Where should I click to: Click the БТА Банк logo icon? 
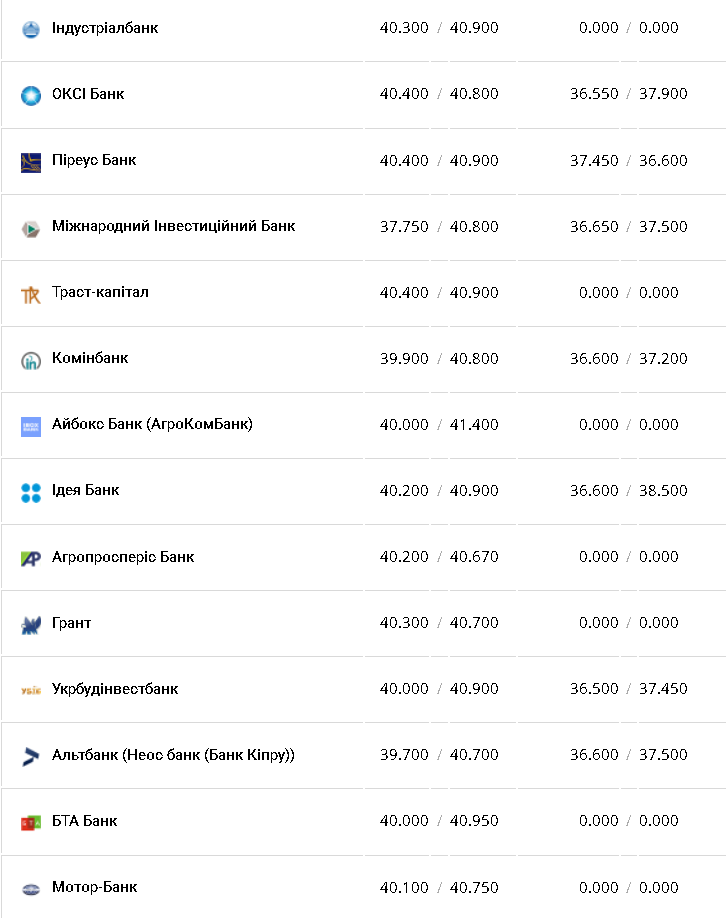(x=31, y=822)
